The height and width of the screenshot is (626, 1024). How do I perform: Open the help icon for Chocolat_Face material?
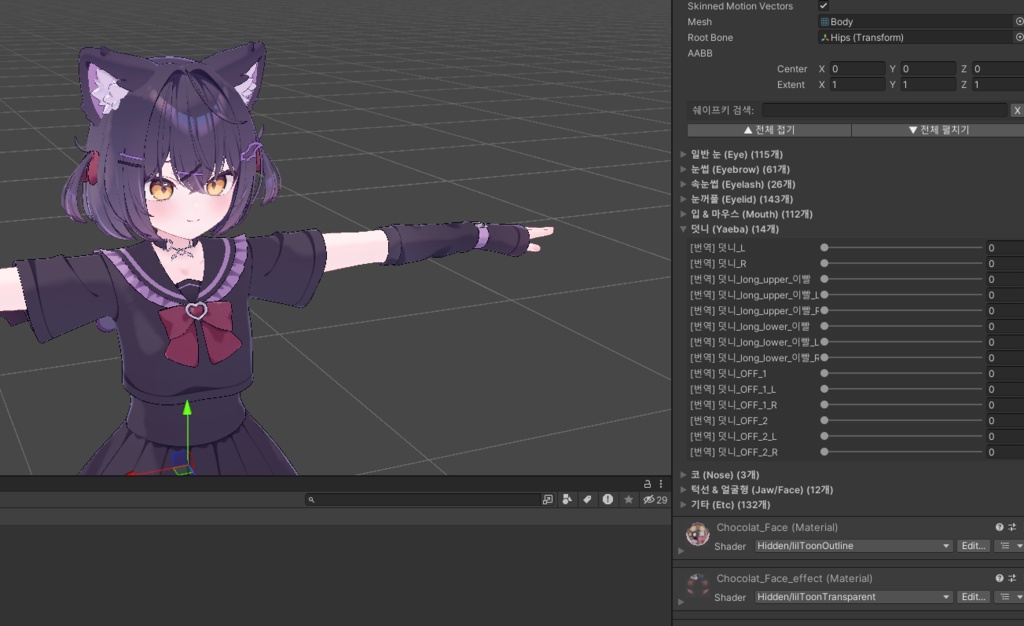pos(999,527)
